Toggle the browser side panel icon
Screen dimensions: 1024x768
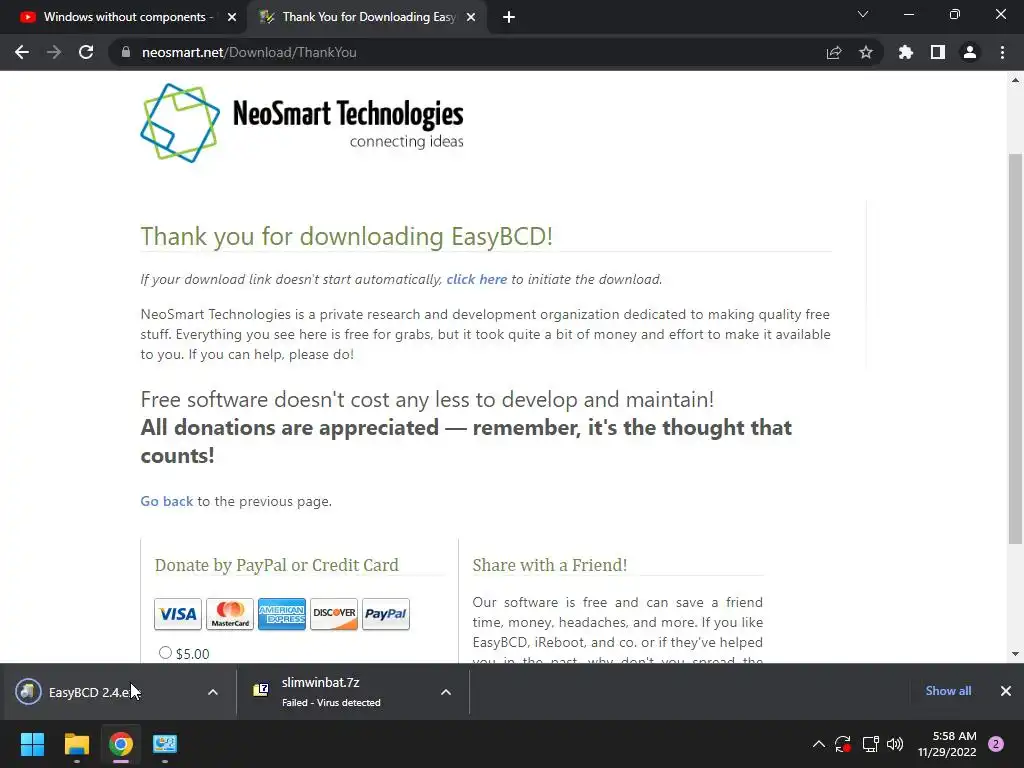(x=938, y=52)
